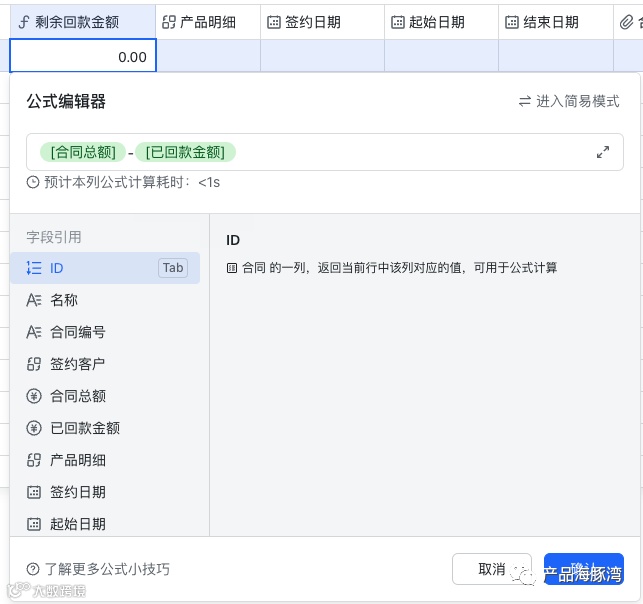Click the currency icon beside 已回款金额
643x604 pixels.
[34, 428]
